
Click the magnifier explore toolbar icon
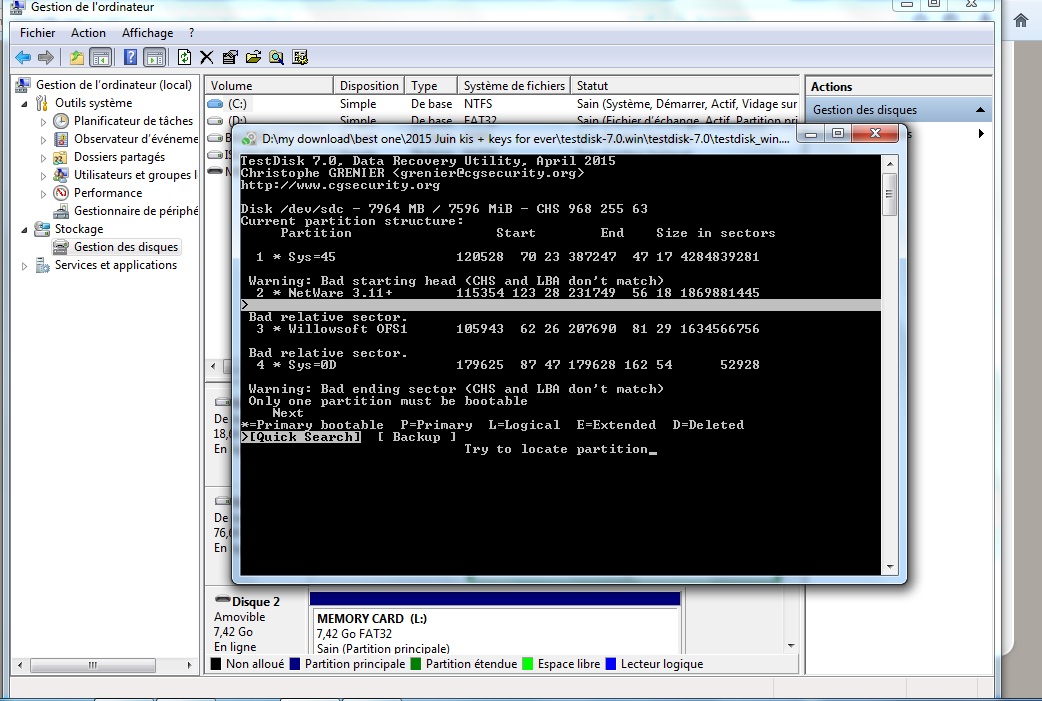click(x=276, y=58)
